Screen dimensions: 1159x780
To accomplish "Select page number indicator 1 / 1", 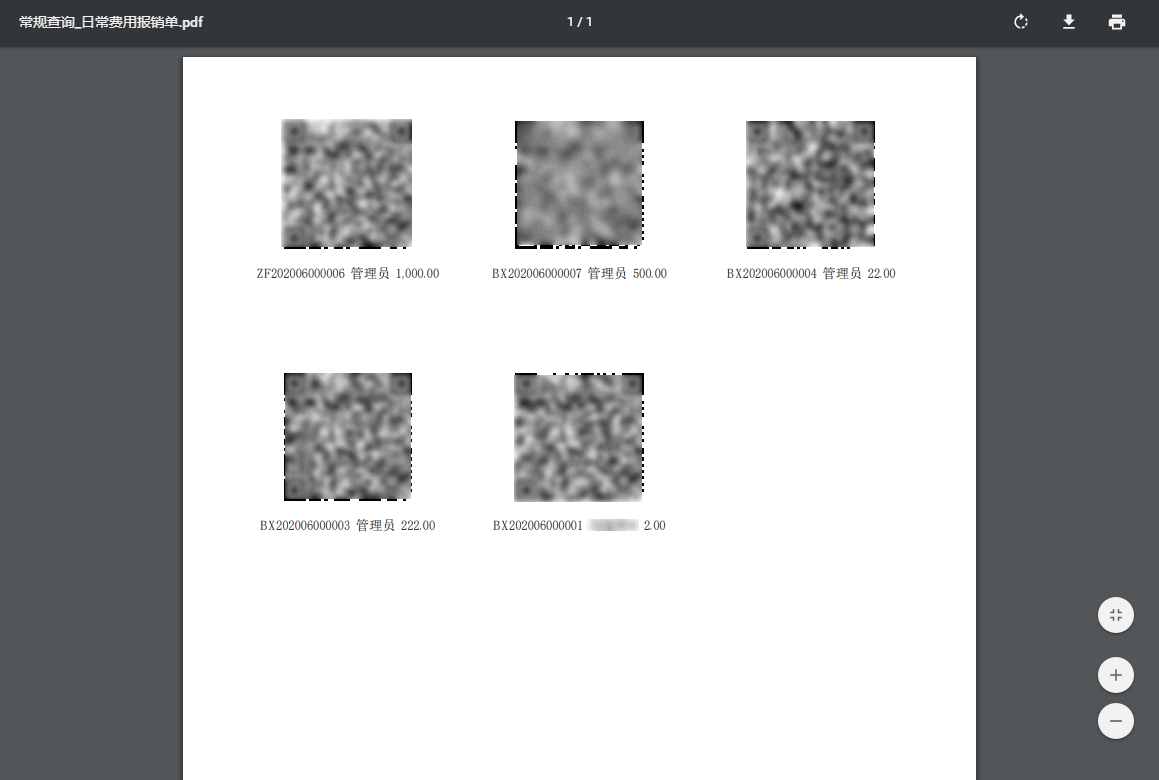I will (580, 22).
